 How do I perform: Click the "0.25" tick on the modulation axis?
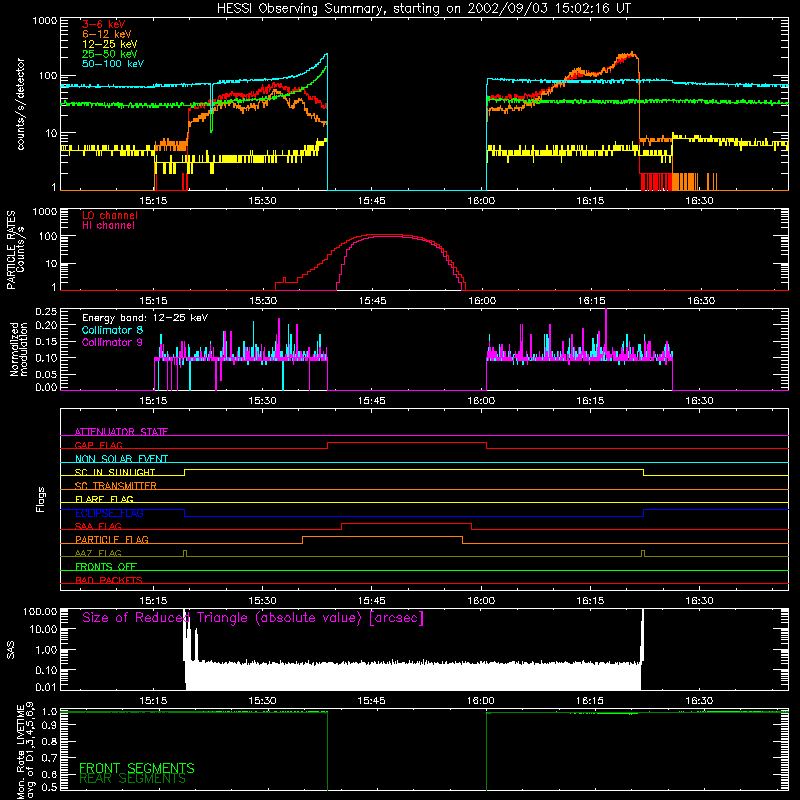pyautogui.click(x=46, y=312)
